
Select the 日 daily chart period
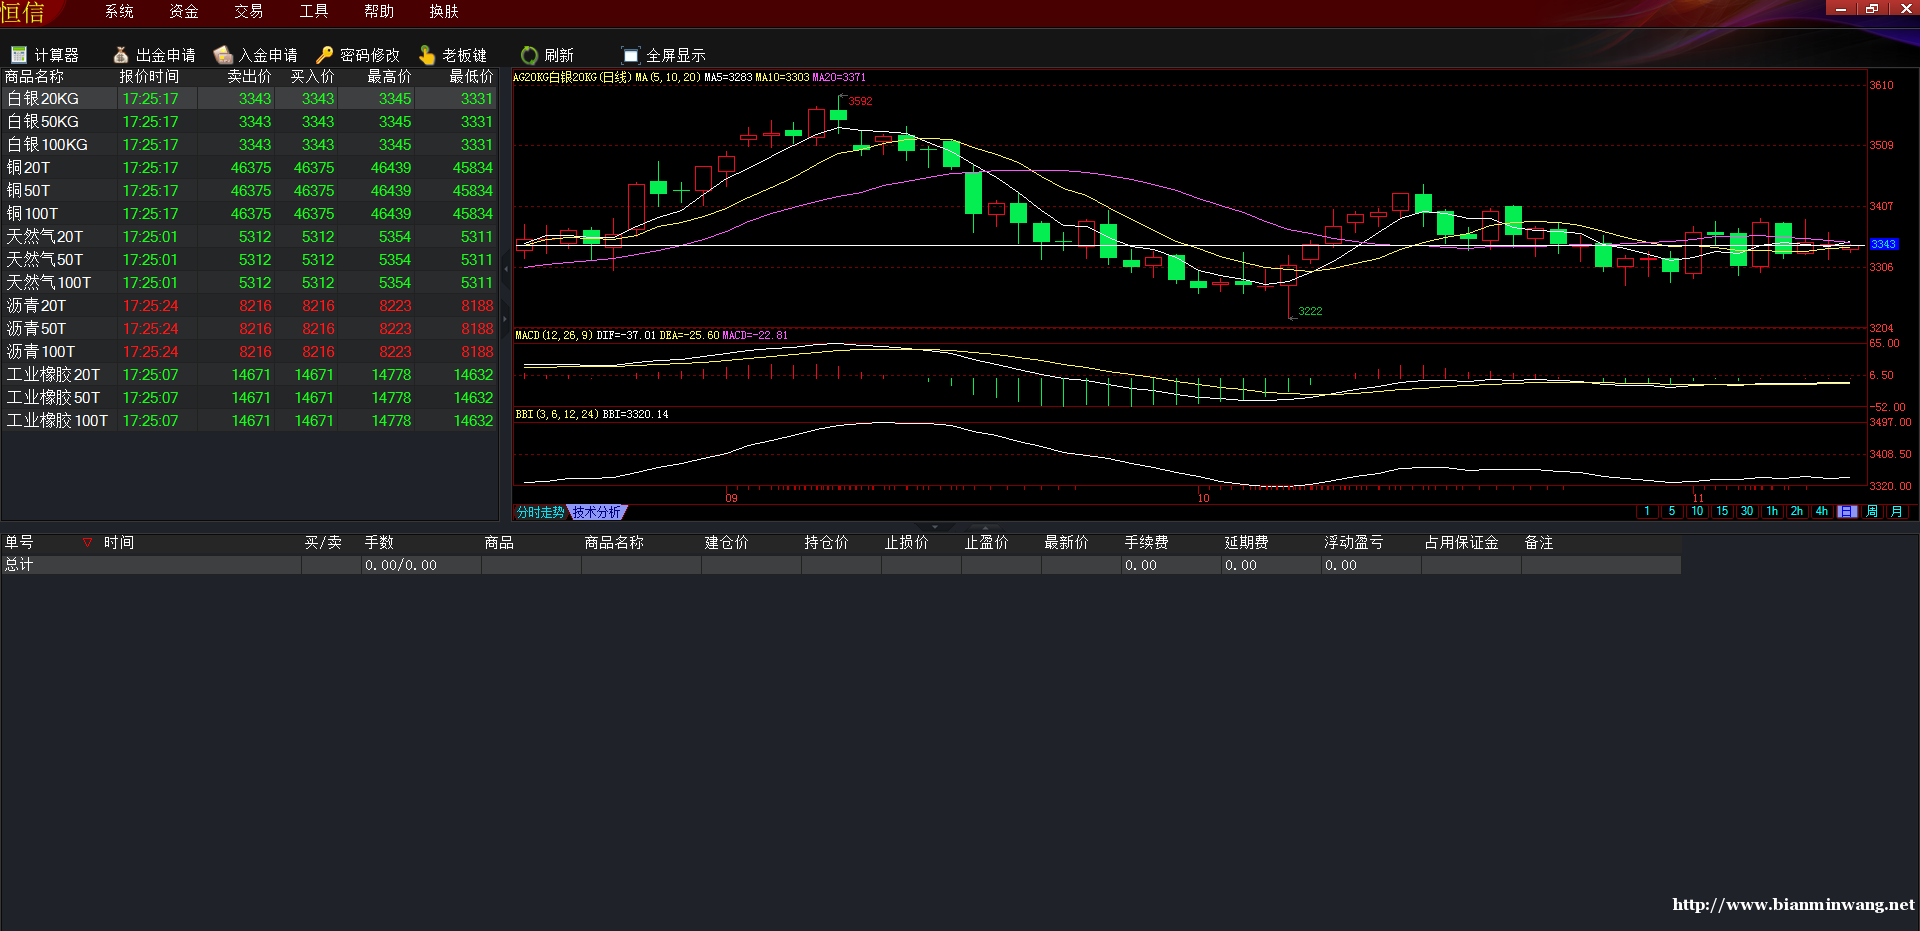pyautogui.click(x=1847, y=511)
